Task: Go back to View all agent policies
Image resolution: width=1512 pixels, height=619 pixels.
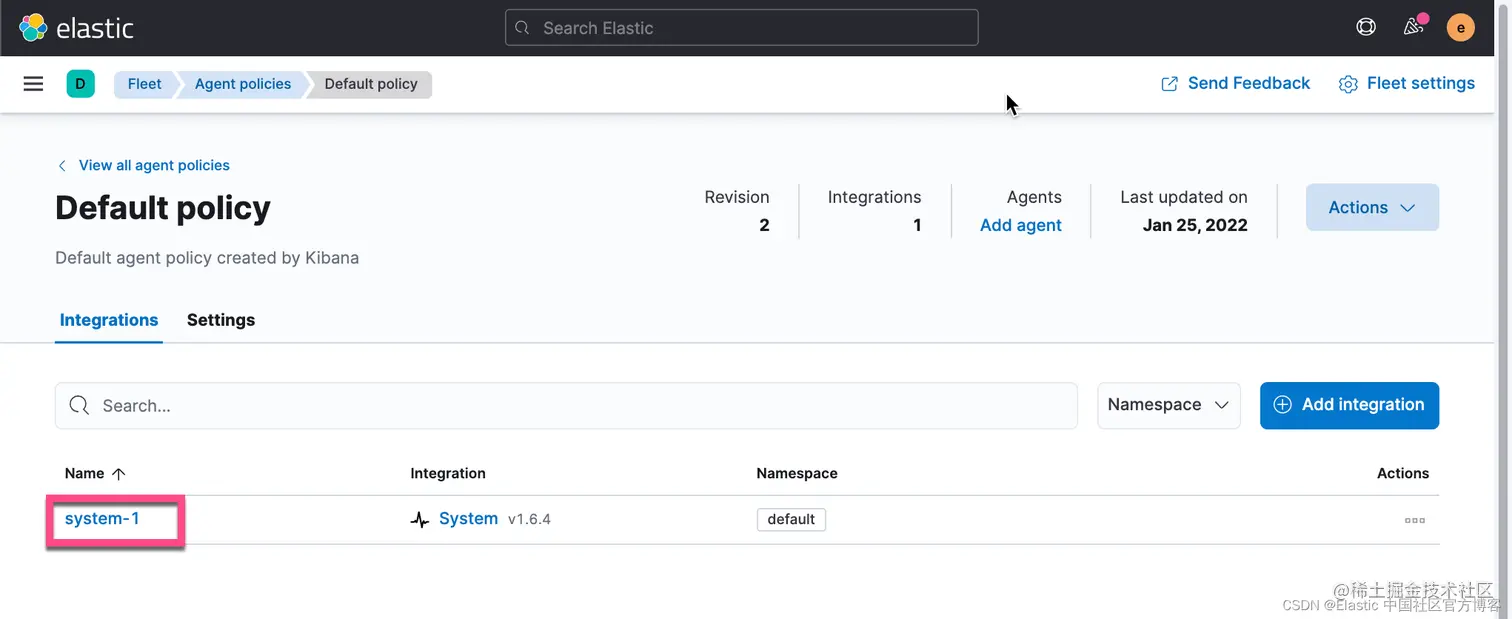Action: point(153,166)
